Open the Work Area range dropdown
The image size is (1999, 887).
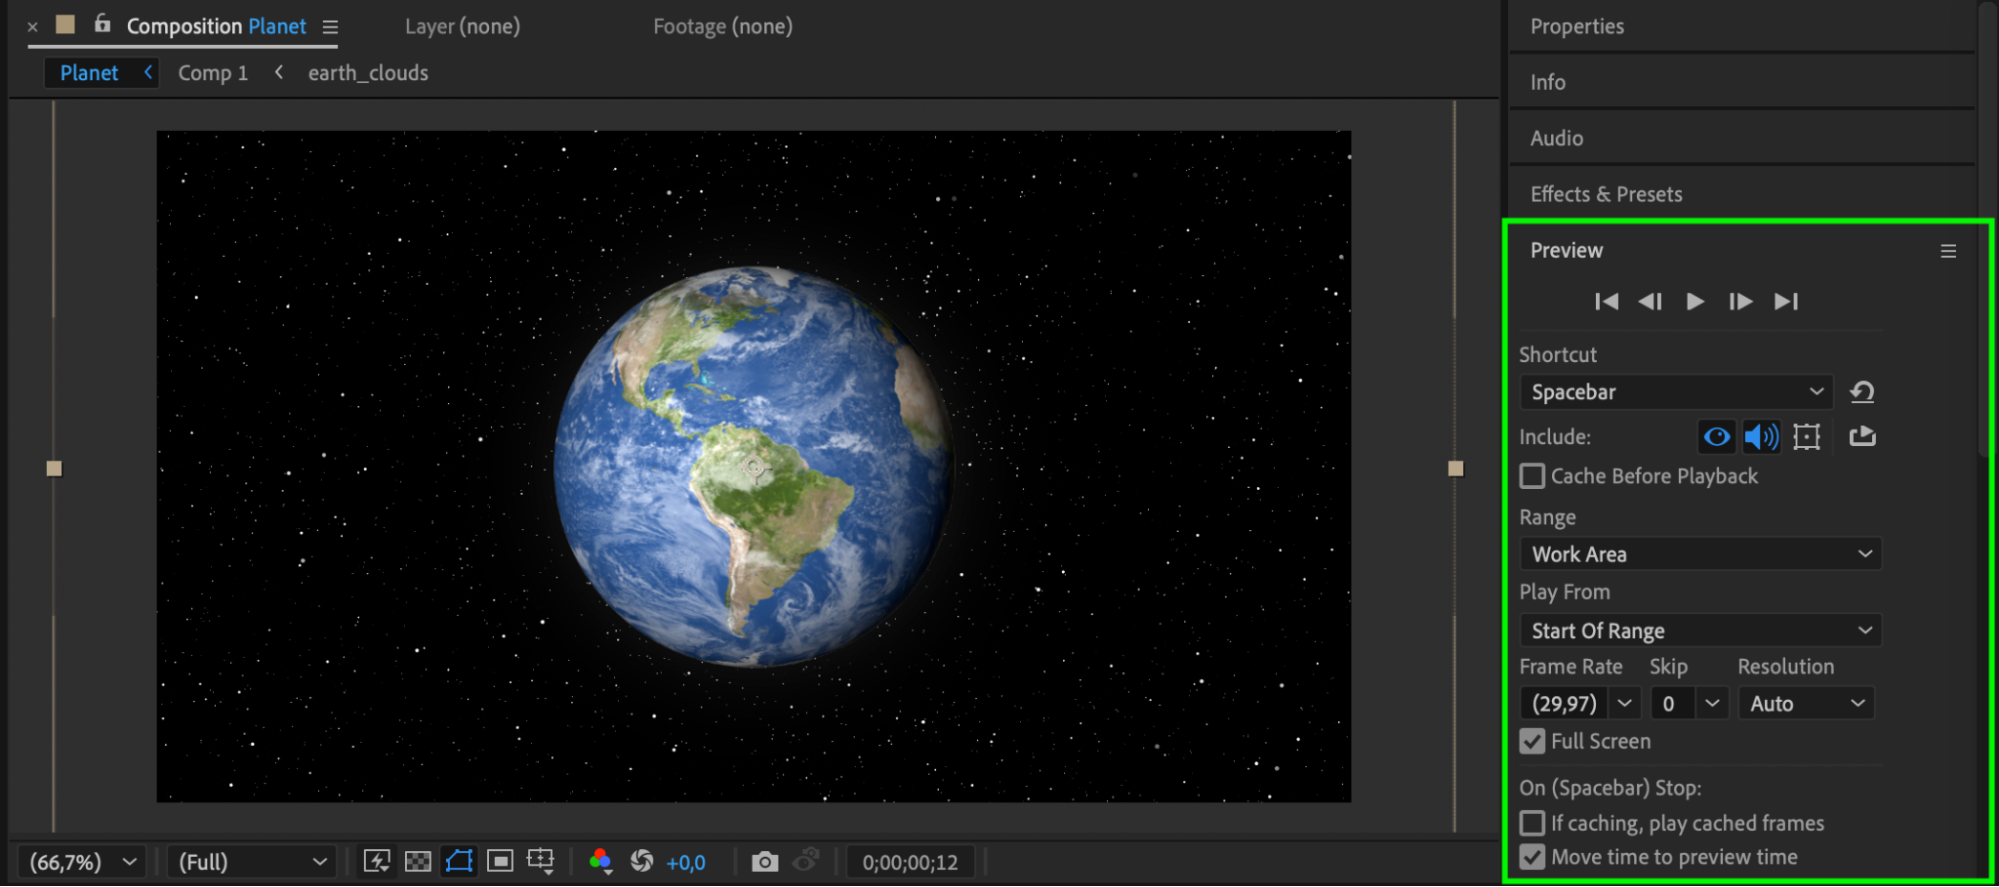pos(1700,554)
